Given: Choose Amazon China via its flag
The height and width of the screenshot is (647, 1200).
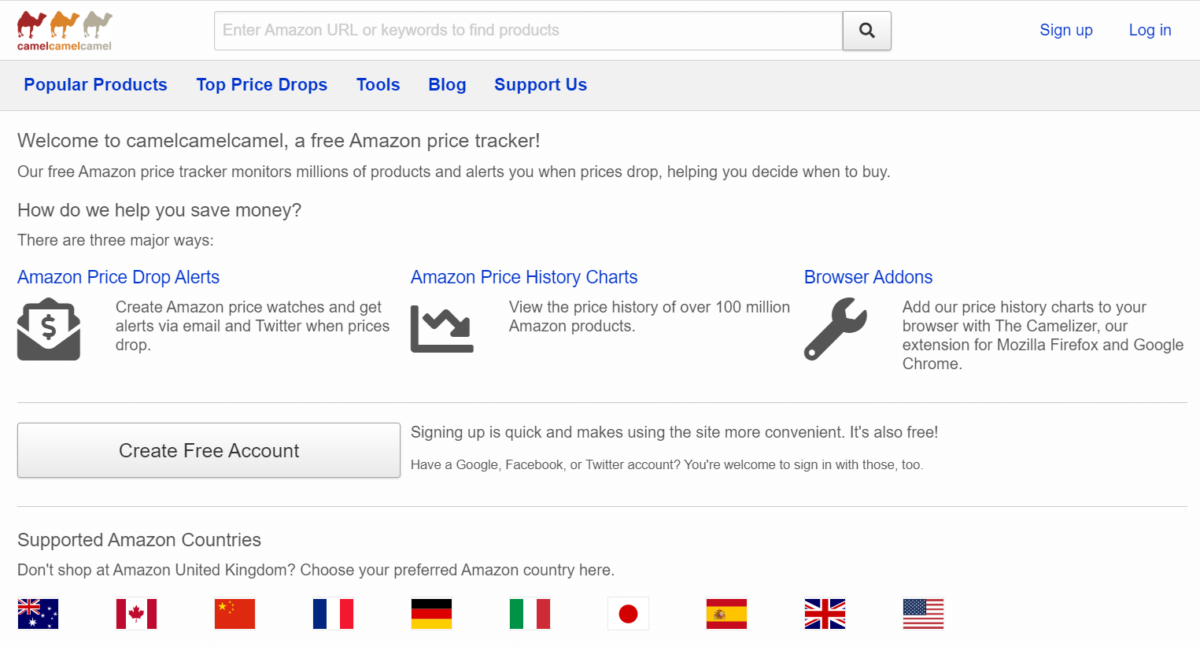Looking at the screenshot, I should pyautogui.click(x=234, y=614).
